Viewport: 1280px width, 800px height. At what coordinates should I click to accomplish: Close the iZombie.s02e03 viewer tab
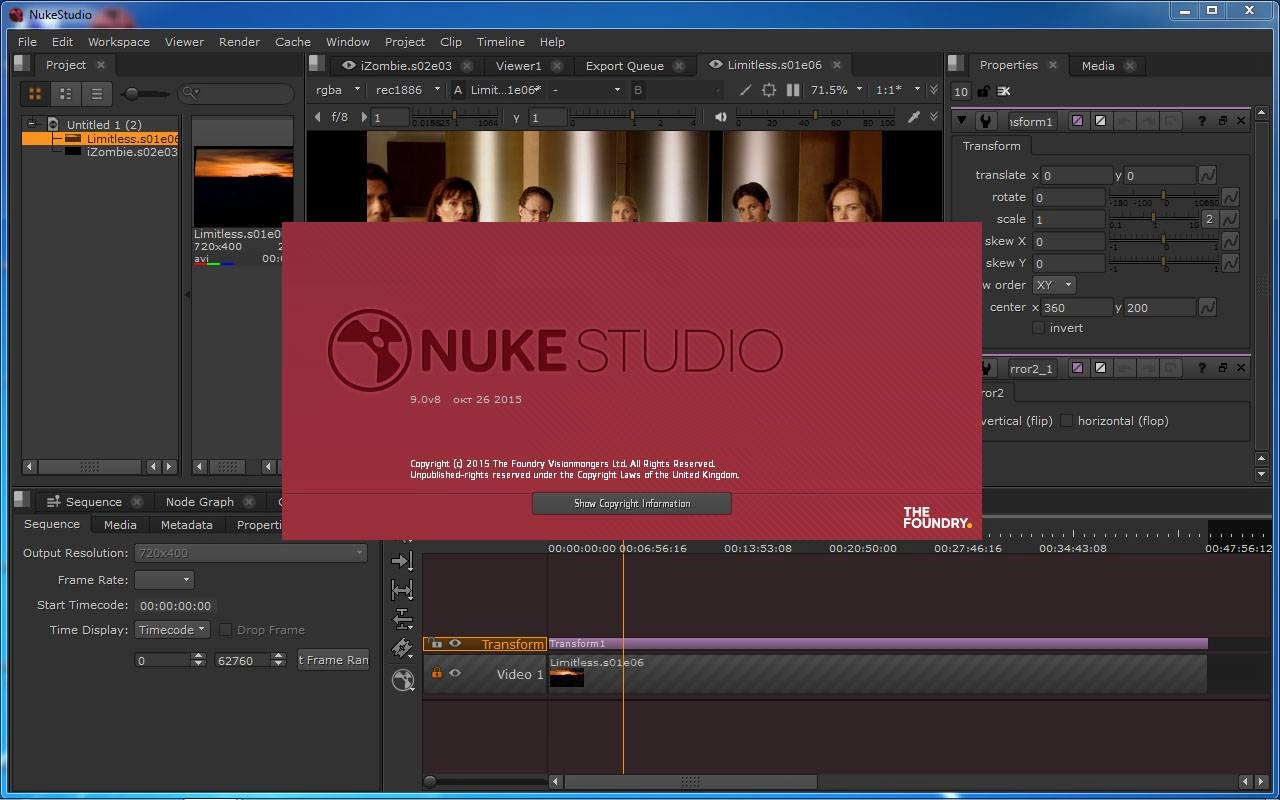coord(467,66)
